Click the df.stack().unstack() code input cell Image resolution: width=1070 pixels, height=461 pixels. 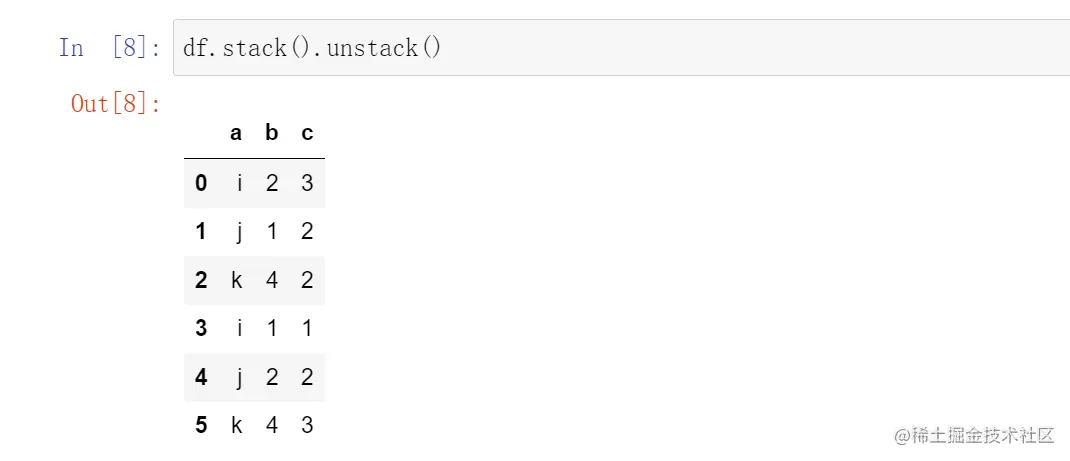tap(620, 47)
